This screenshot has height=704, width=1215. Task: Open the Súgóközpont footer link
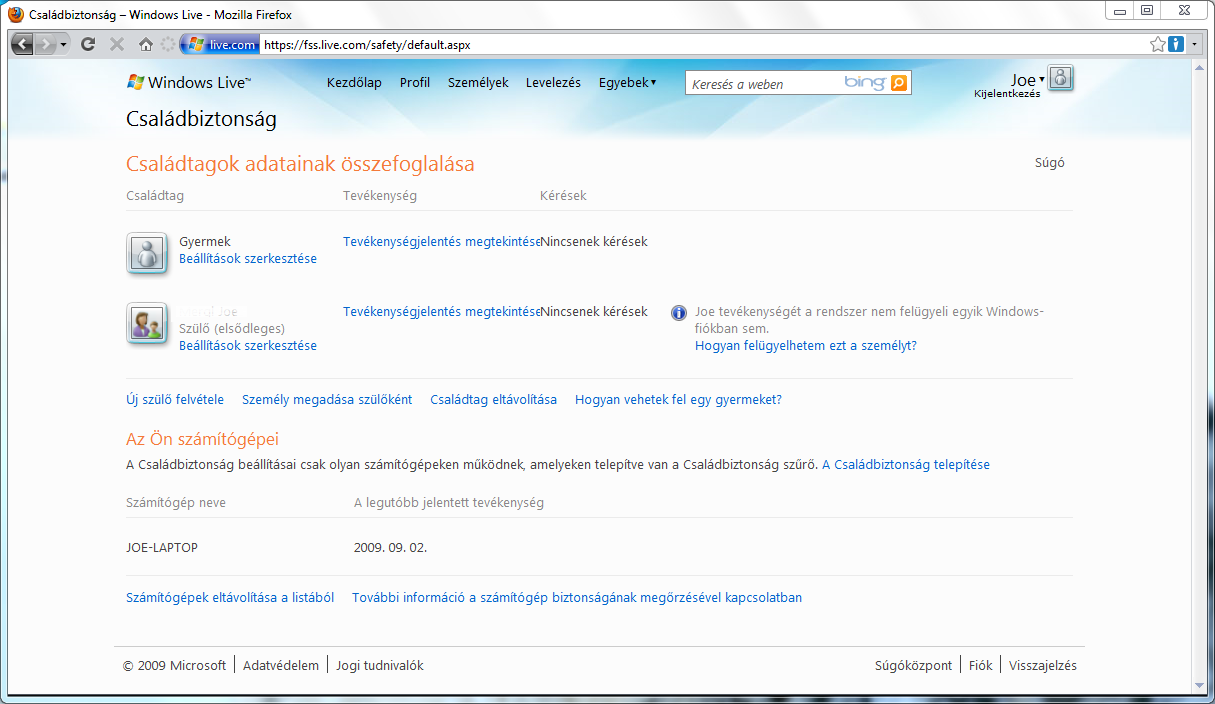913,666
